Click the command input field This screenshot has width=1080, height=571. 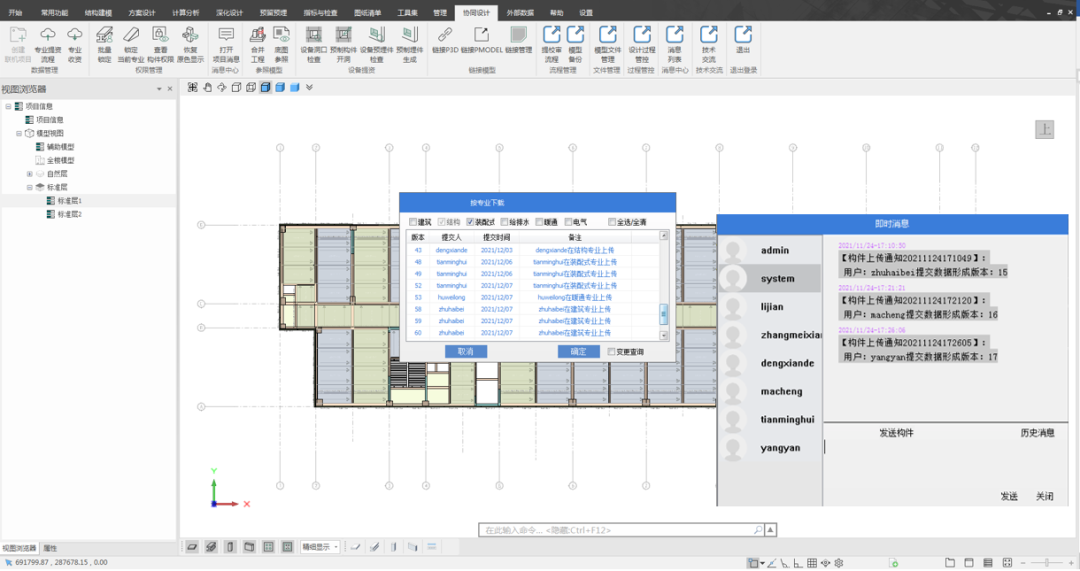pos(621,530)
